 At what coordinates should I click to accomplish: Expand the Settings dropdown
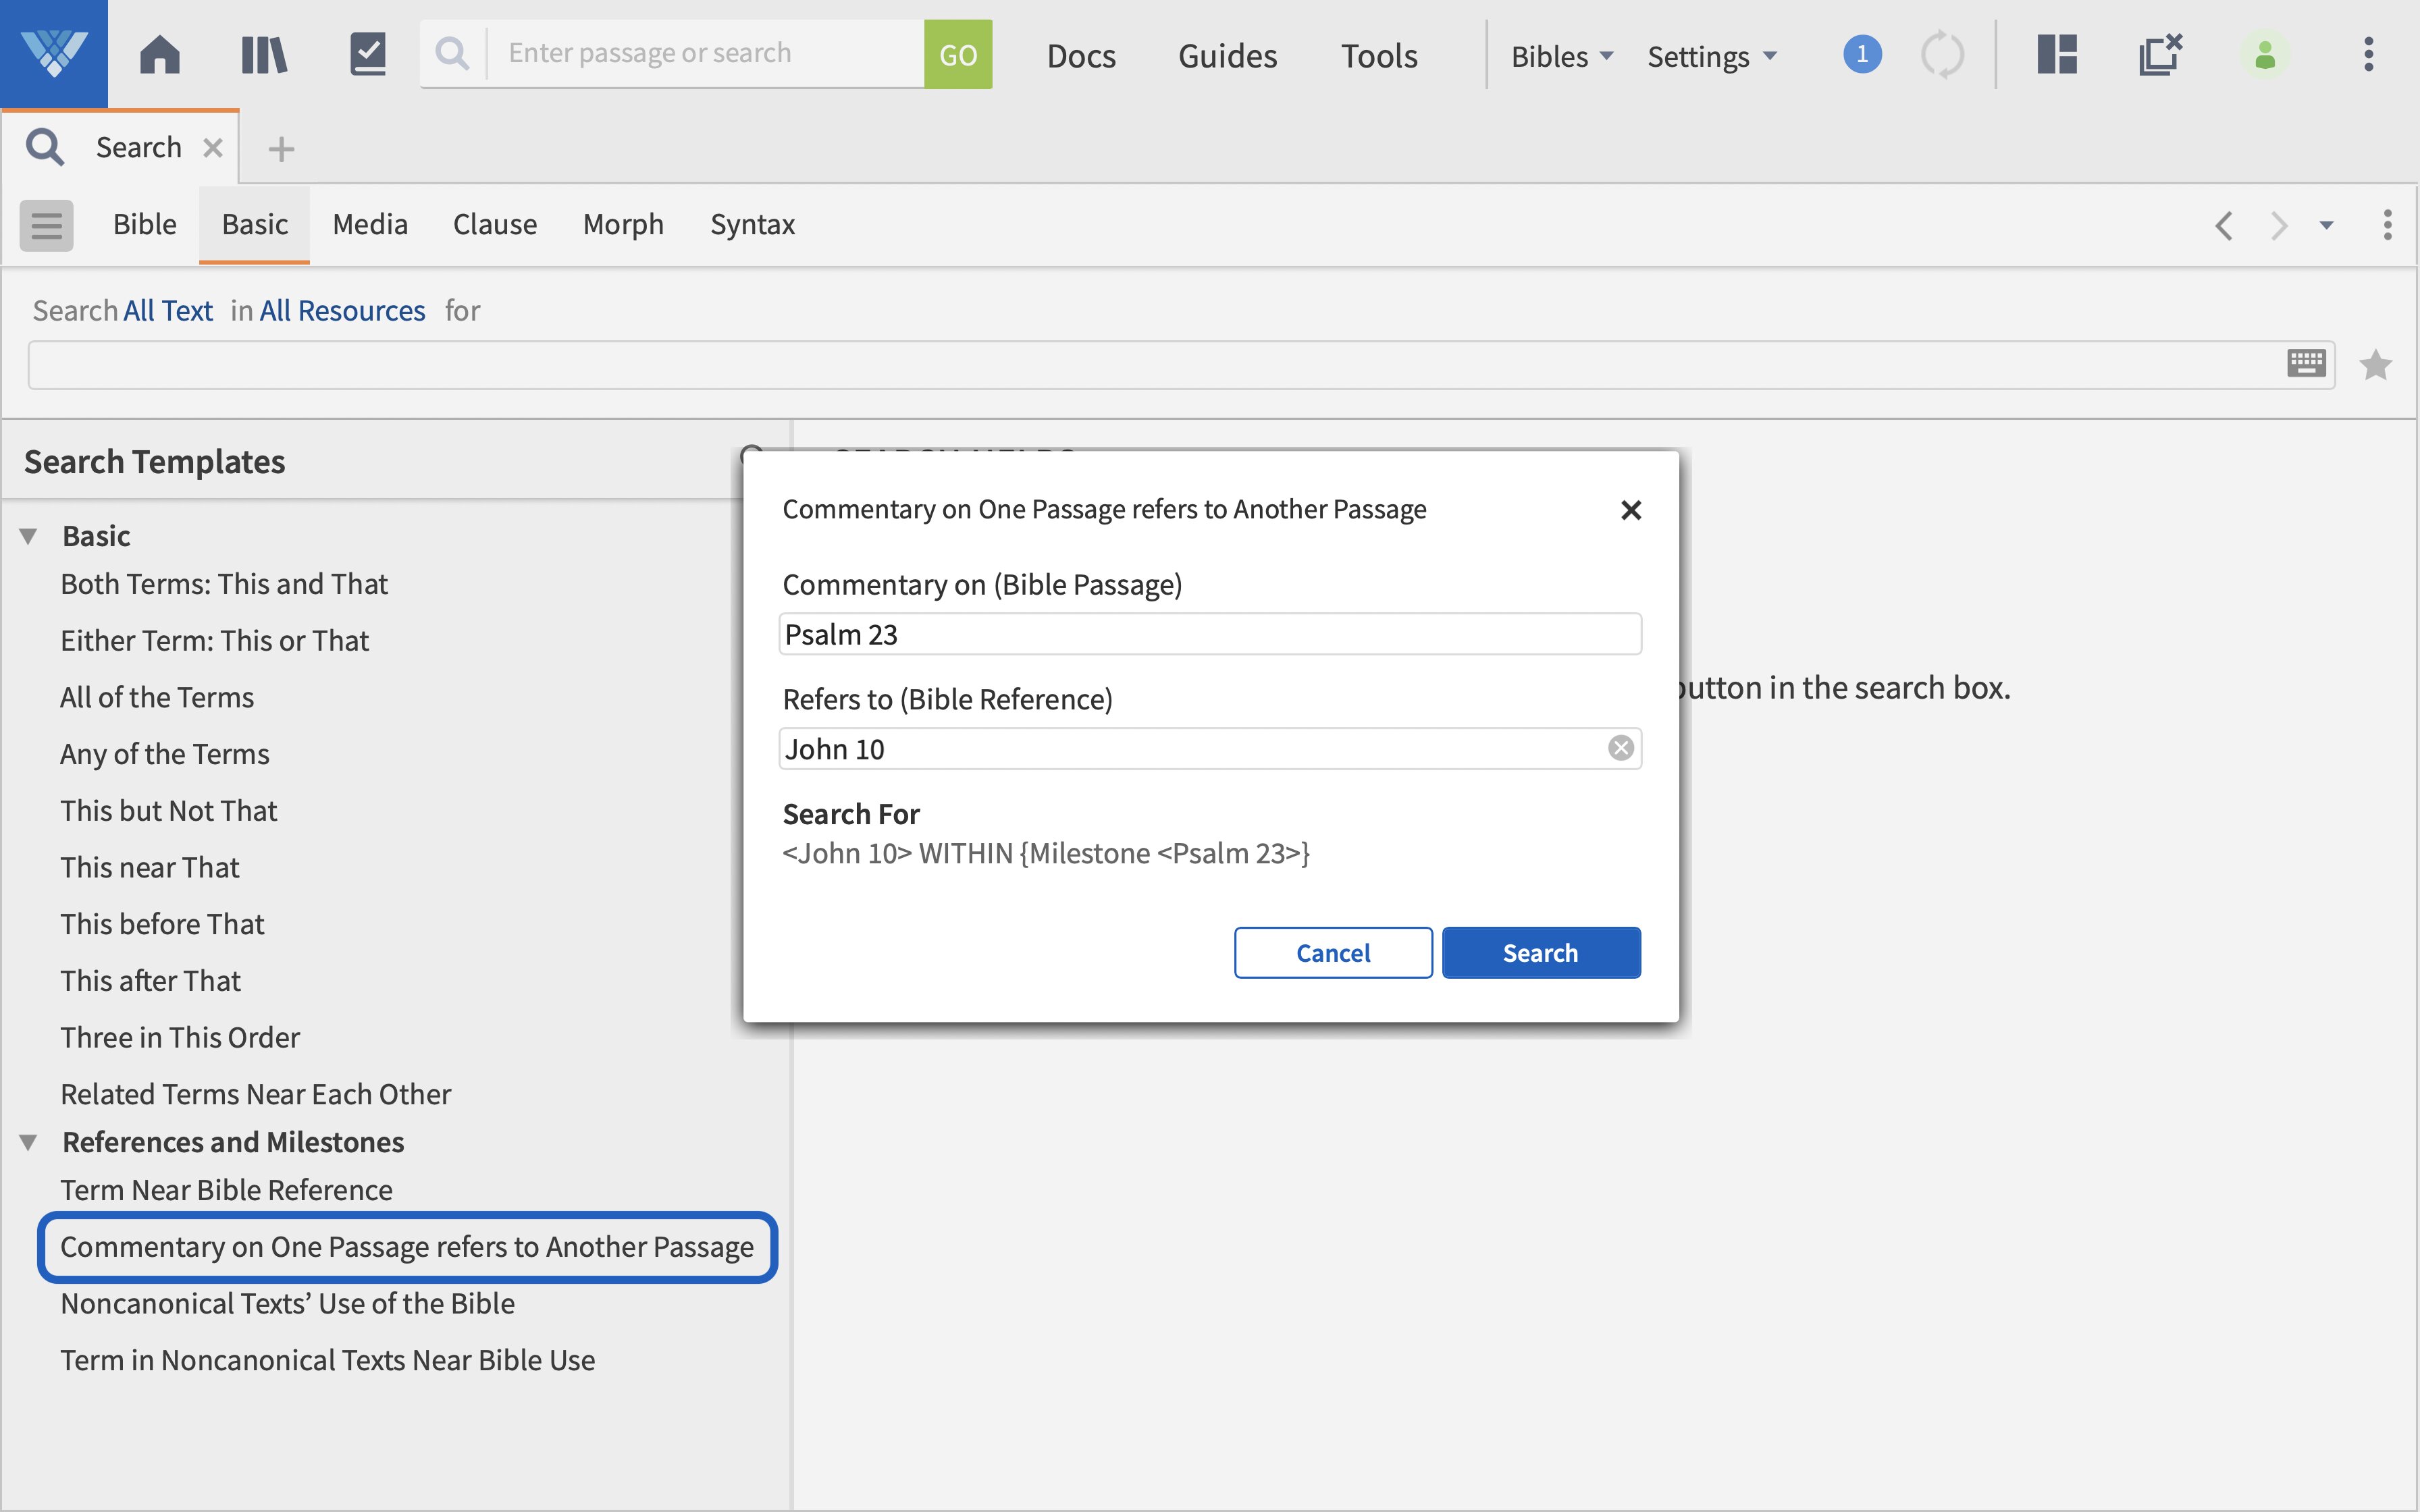(1712, 56)
